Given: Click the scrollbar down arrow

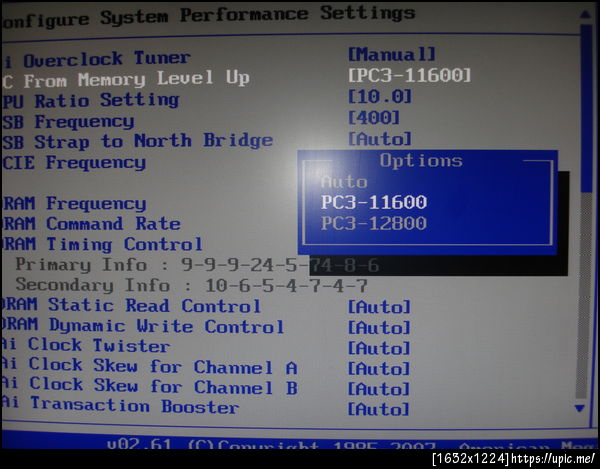Looking at the screenshot, I should point(580,408).
